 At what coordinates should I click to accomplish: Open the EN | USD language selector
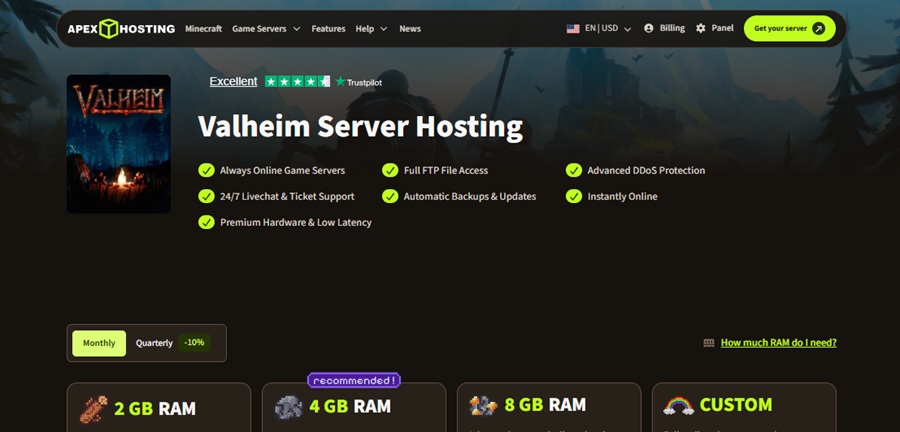click(599, 28)
